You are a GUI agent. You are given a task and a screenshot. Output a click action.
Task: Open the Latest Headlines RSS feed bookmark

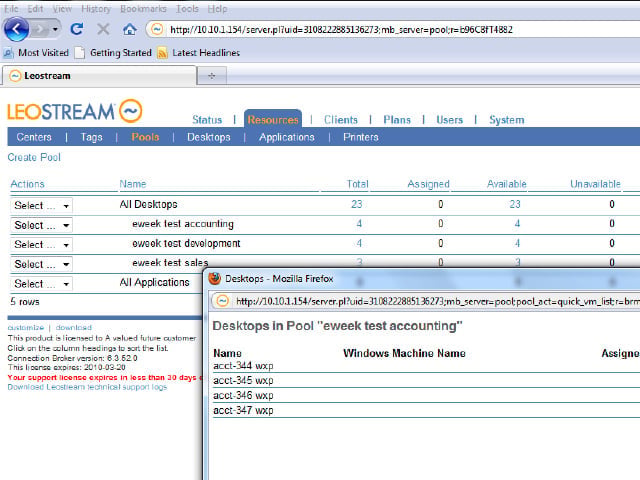(199, 53)
